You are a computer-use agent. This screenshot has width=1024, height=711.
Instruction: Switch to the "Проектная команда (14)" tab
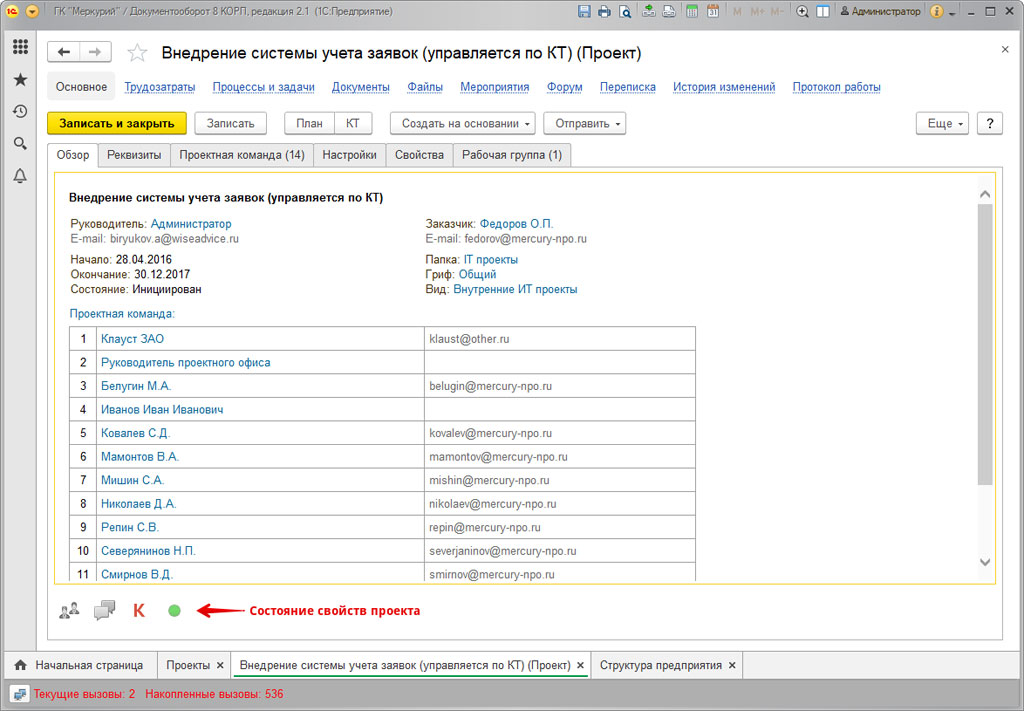pyautogui.click(x=241, y=155)
